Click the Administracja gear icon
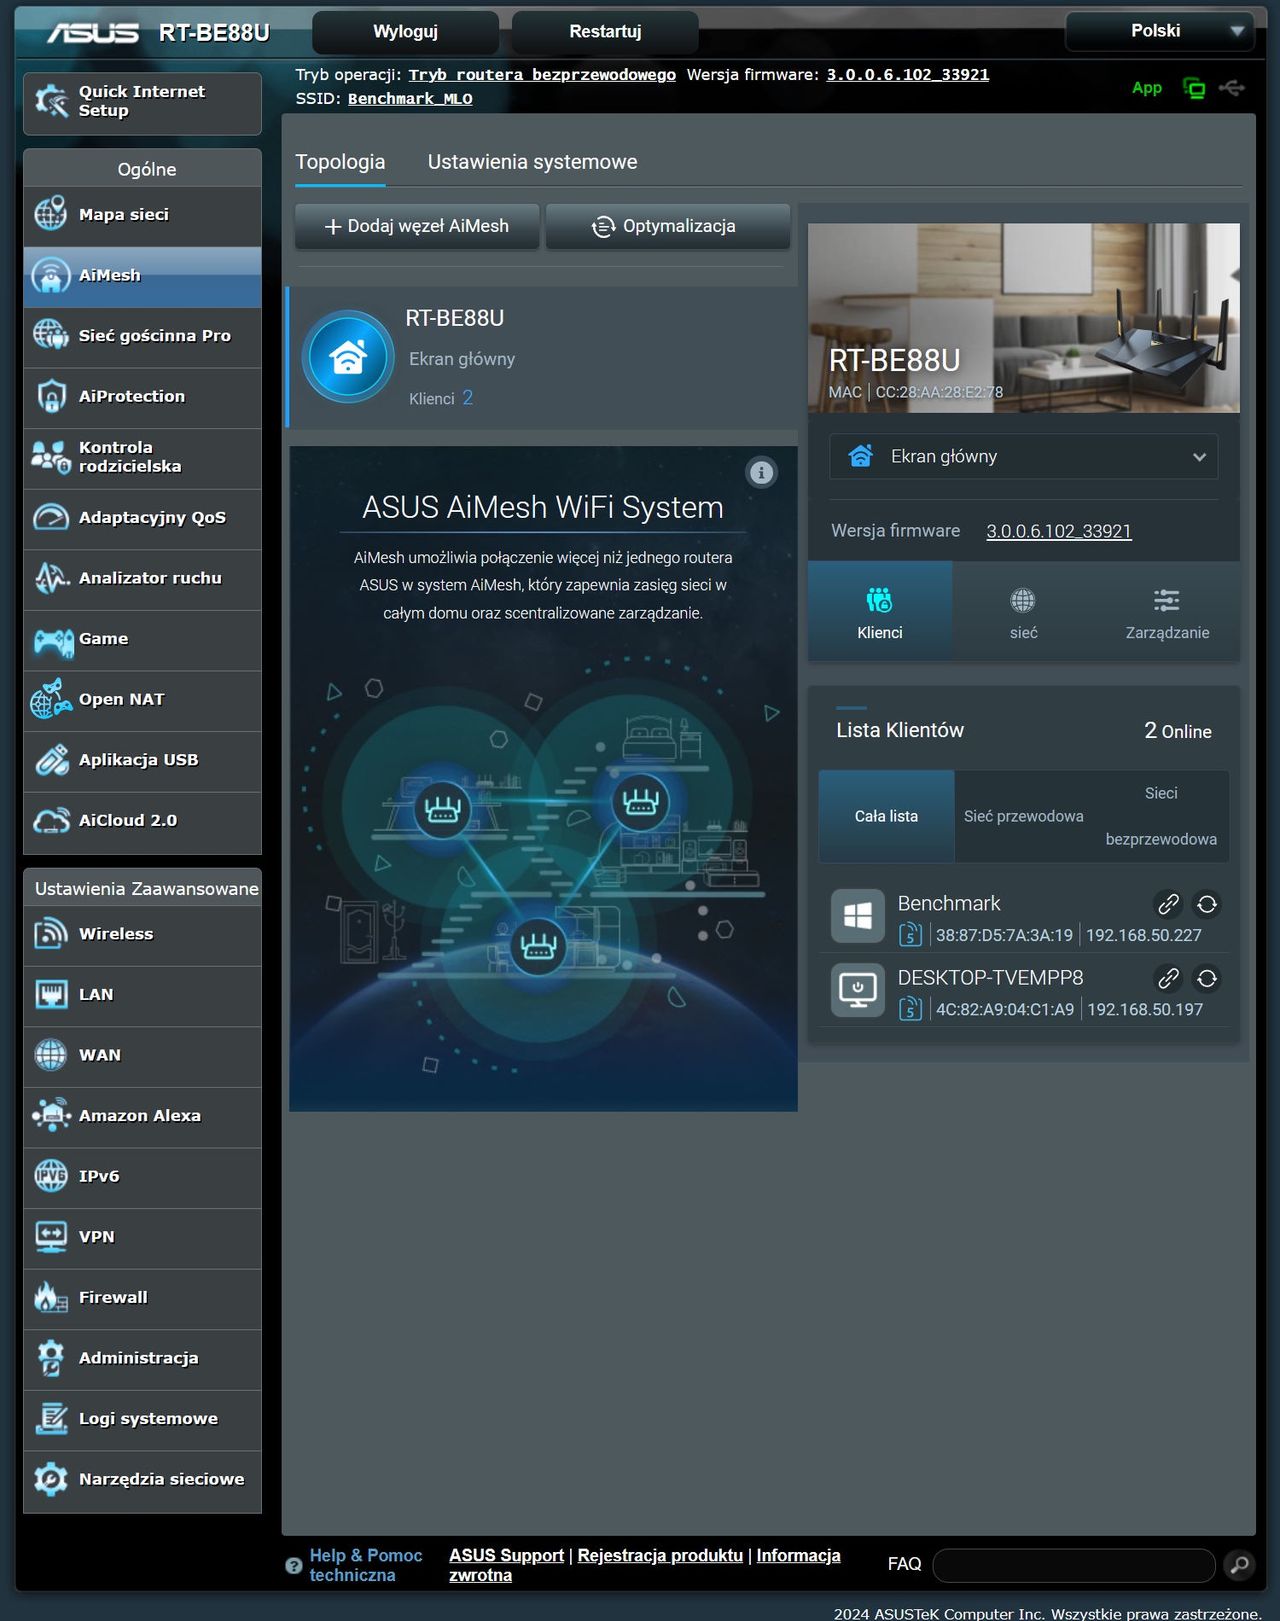This screenshot has width=1280, height=1621. pyautogui.click(x=51, y=1358)
